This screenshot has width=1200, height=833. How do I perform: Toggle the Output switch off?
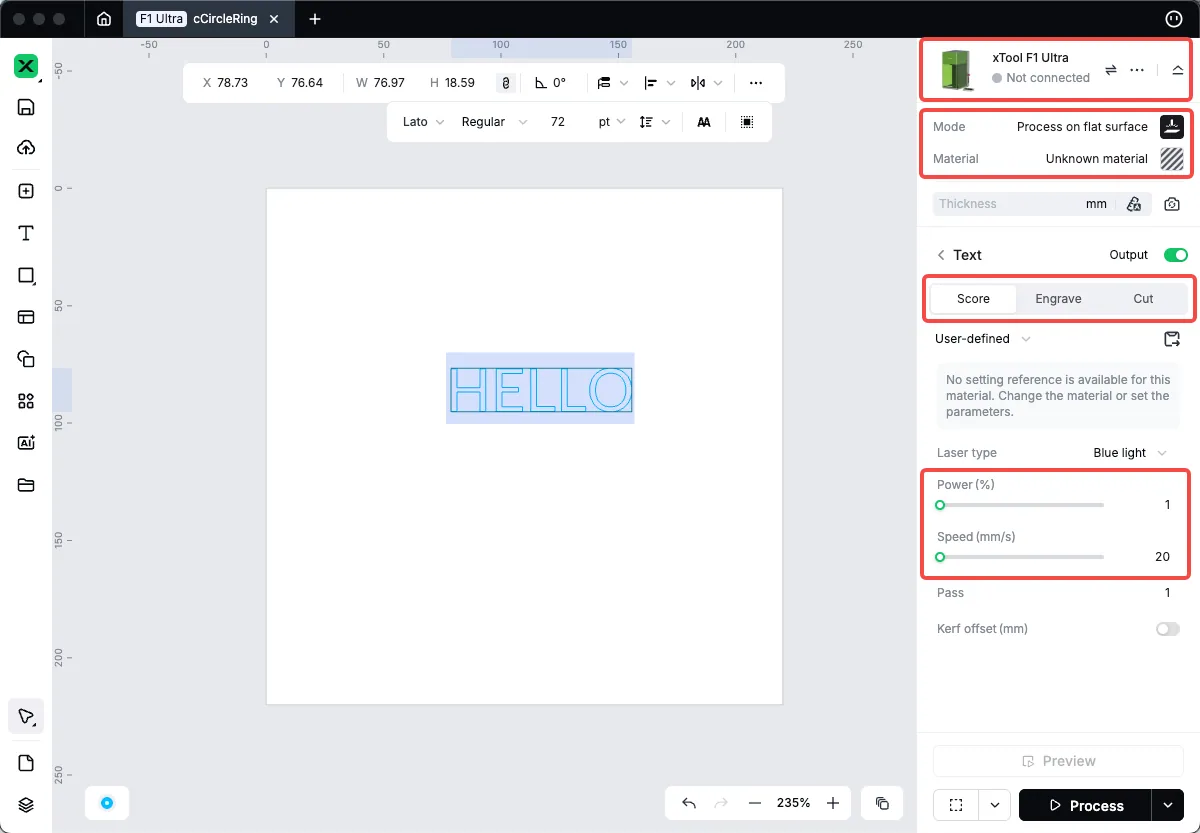(x=1176, y=255)
